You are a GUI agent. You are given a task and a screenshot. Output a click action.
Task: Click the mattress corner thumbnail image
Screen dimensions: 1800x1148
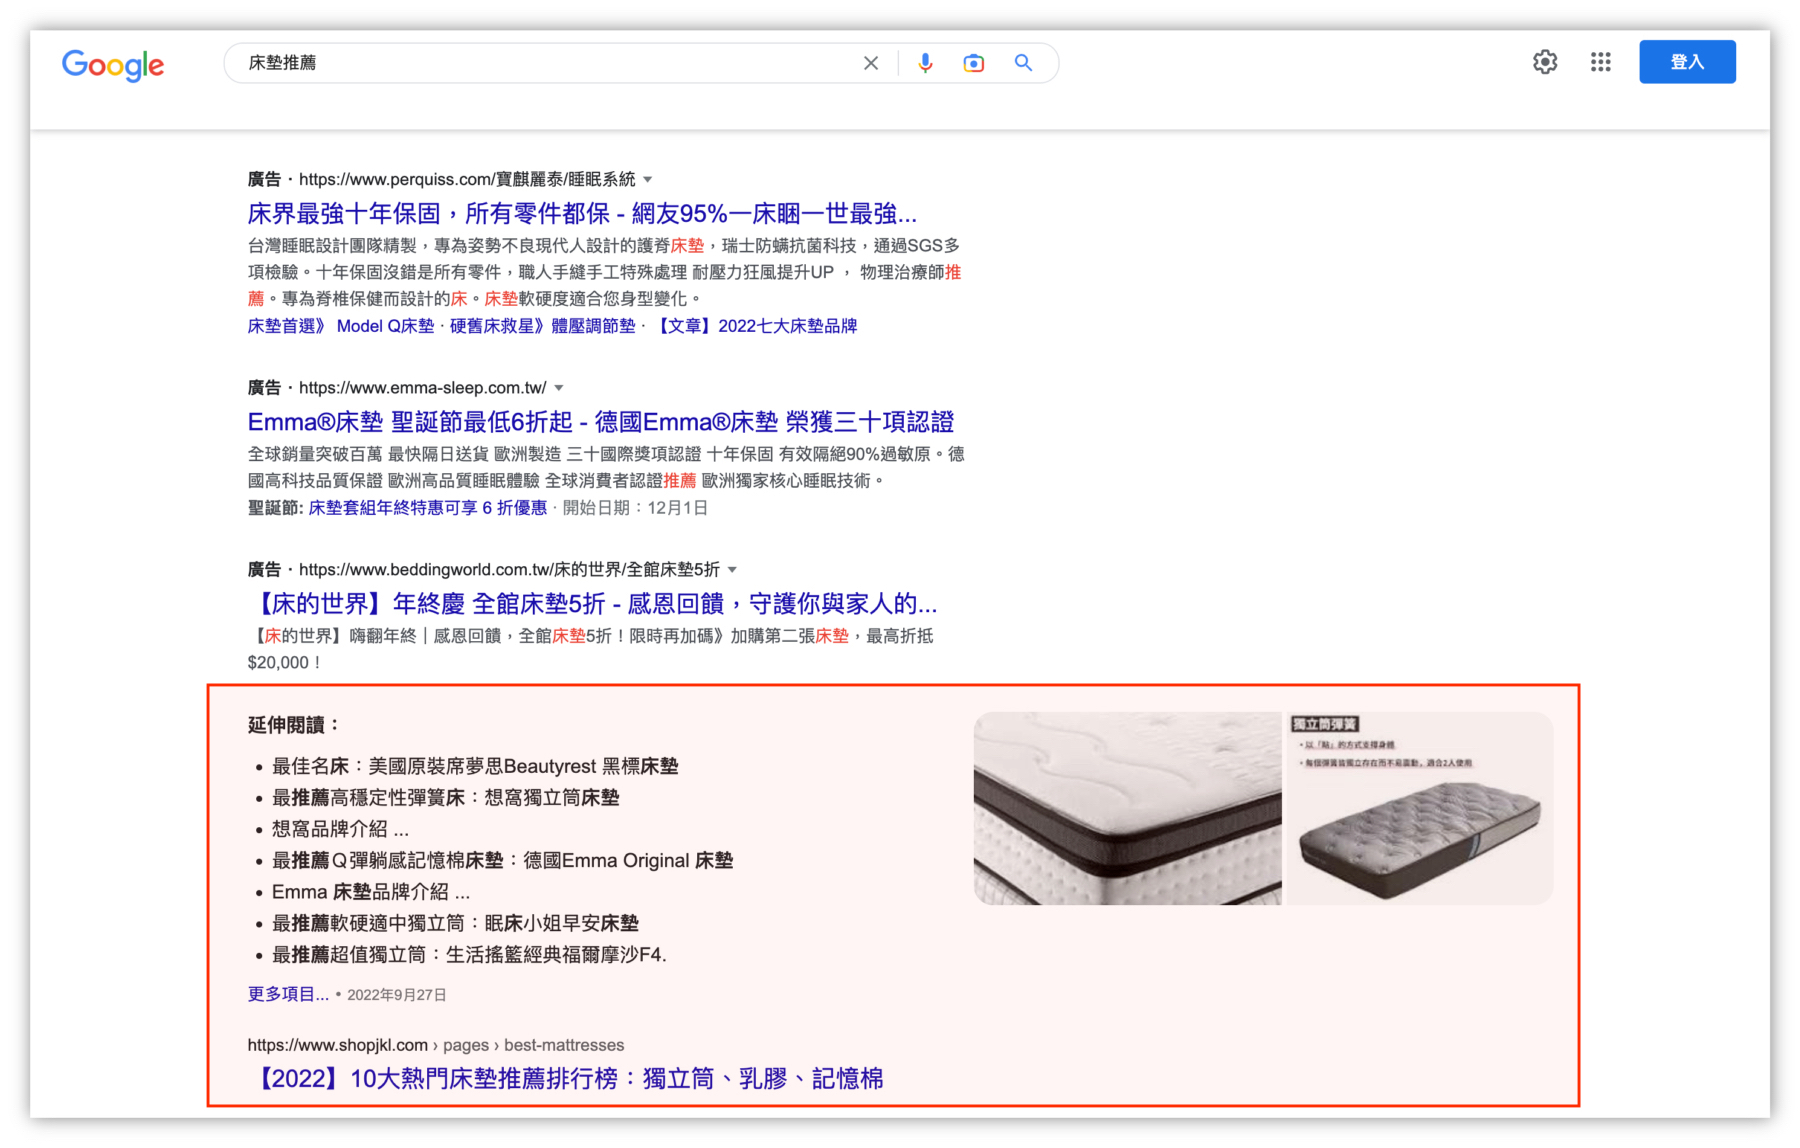click(1126, 807)
